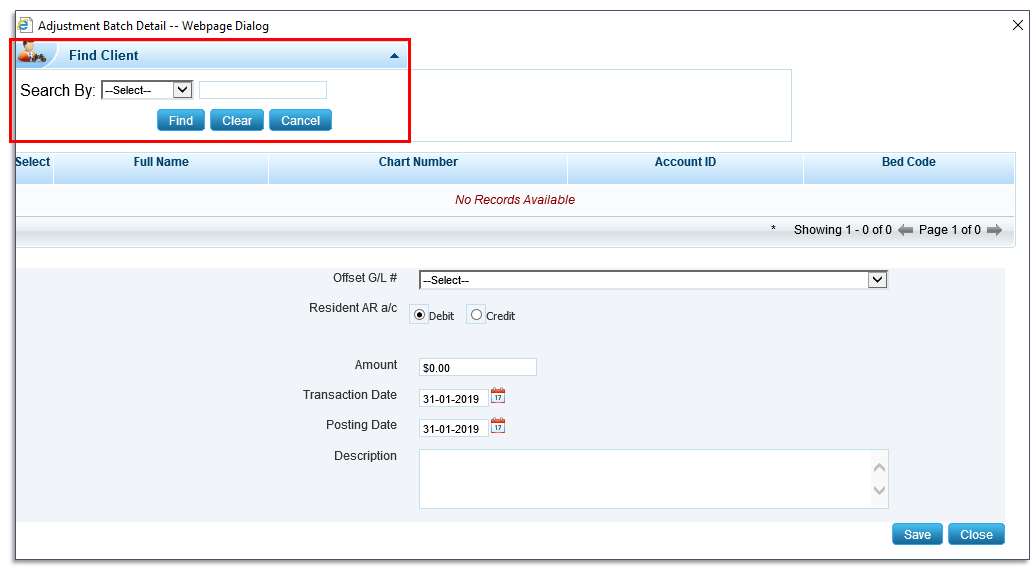Click Cancel in Find Client panel

click(300, 120)
